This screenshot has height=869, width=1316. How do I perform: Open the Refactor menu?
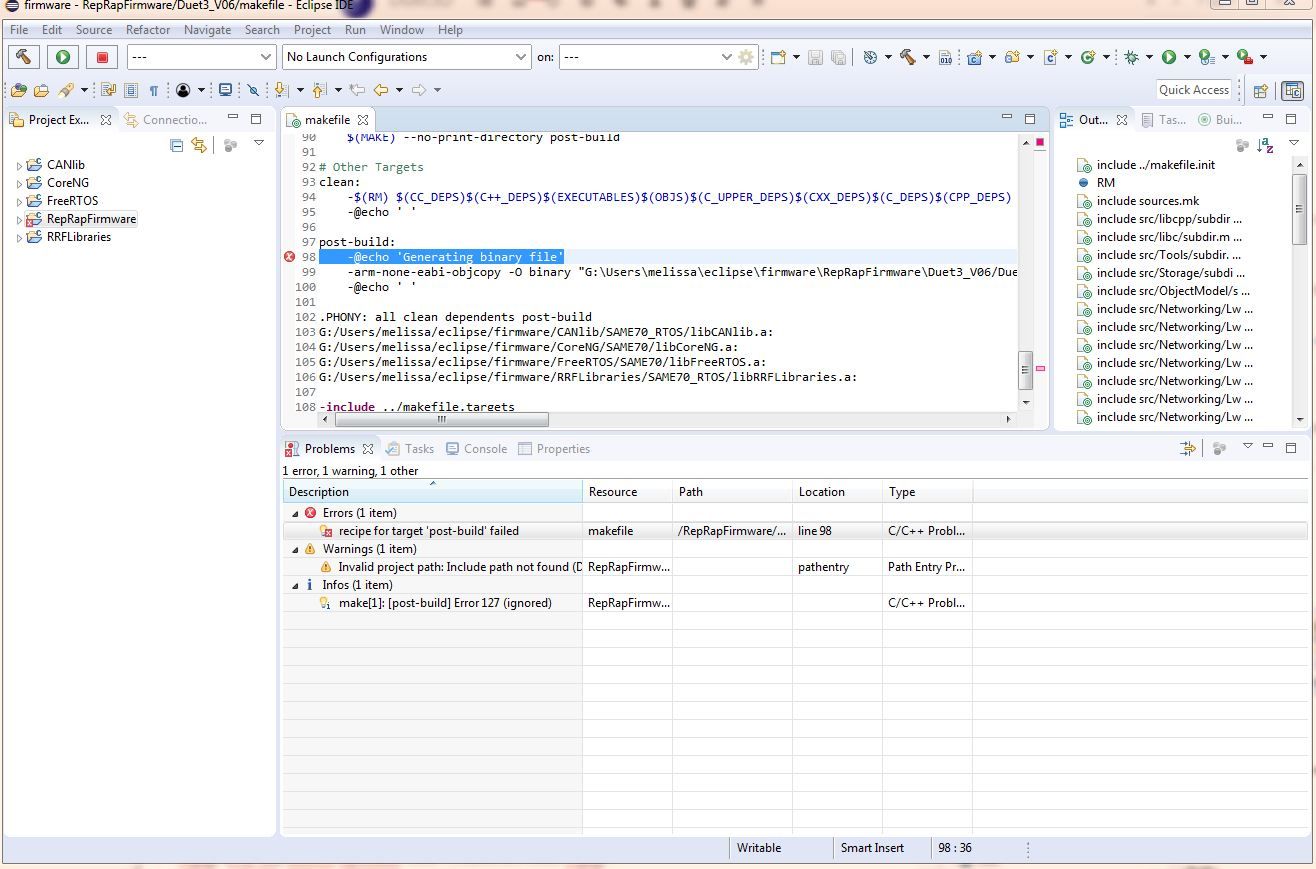point(147,30)
